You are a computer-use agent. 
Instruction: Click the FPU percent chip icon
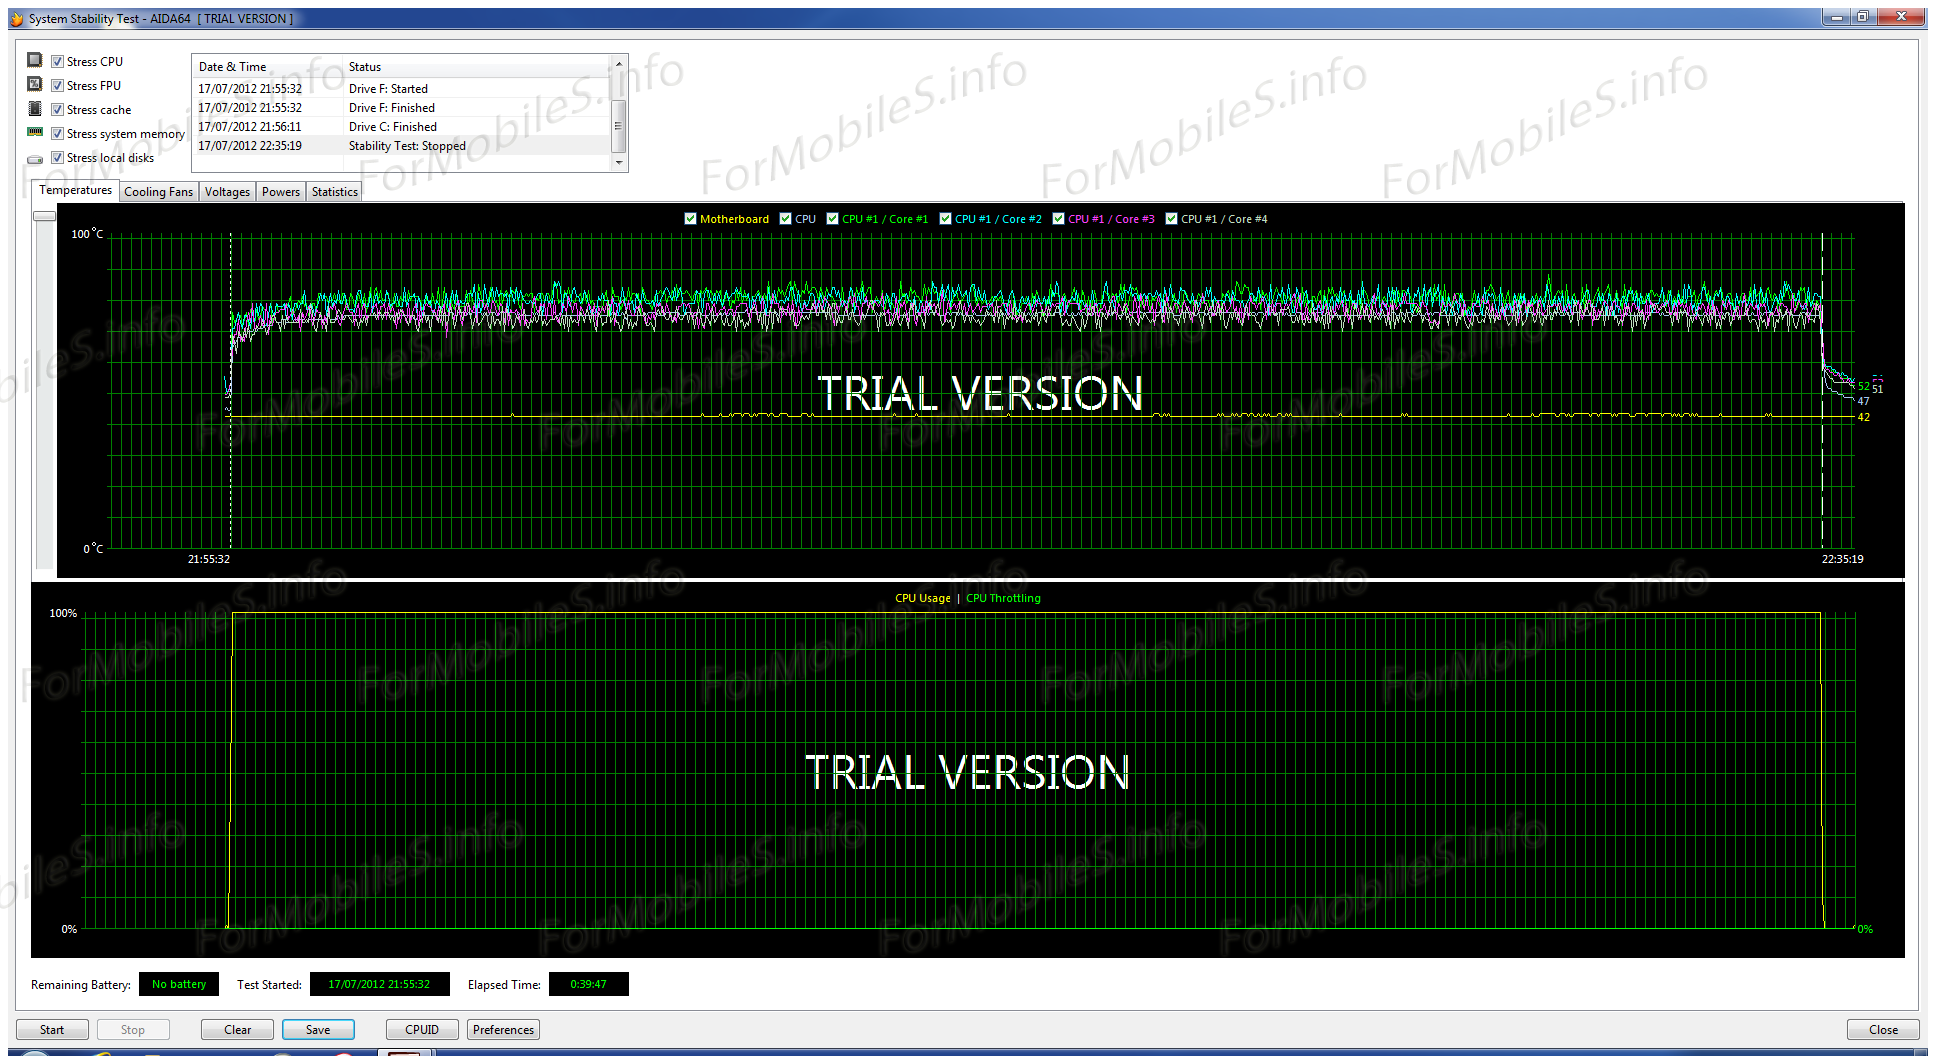[35, 85]
